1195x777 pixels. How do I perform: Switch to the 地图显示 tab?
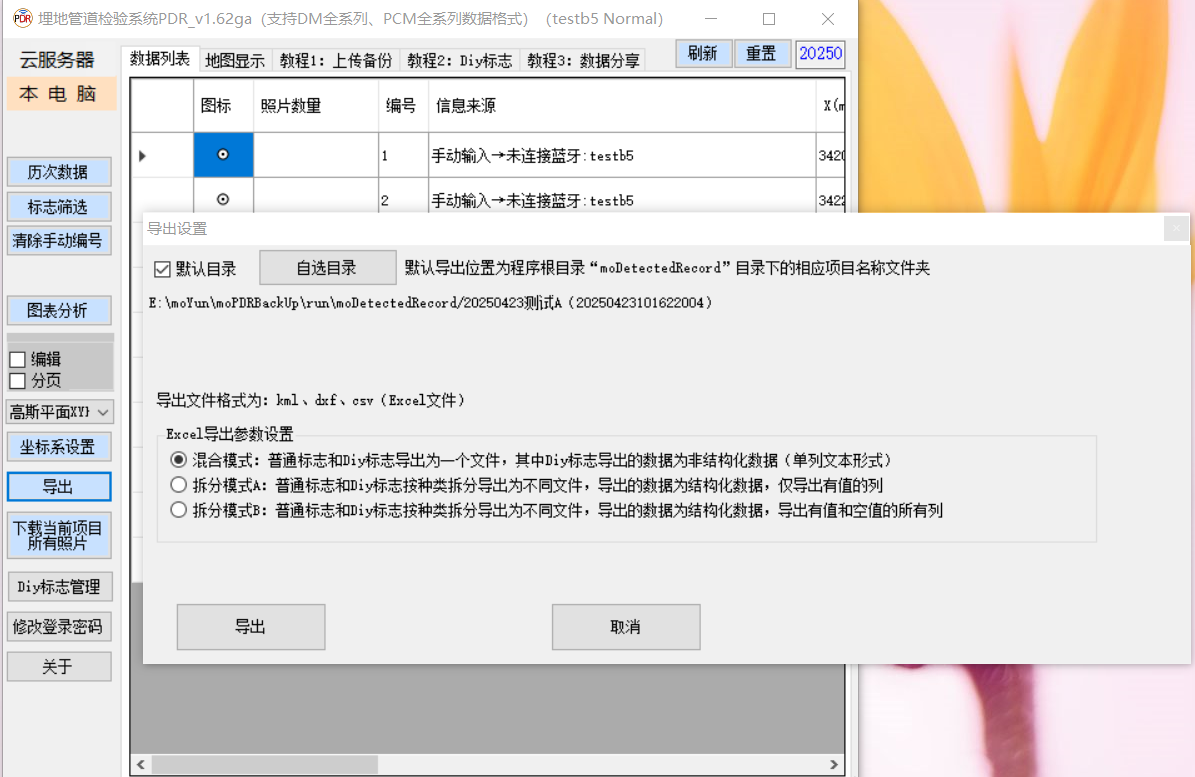(x=235, y=60)
